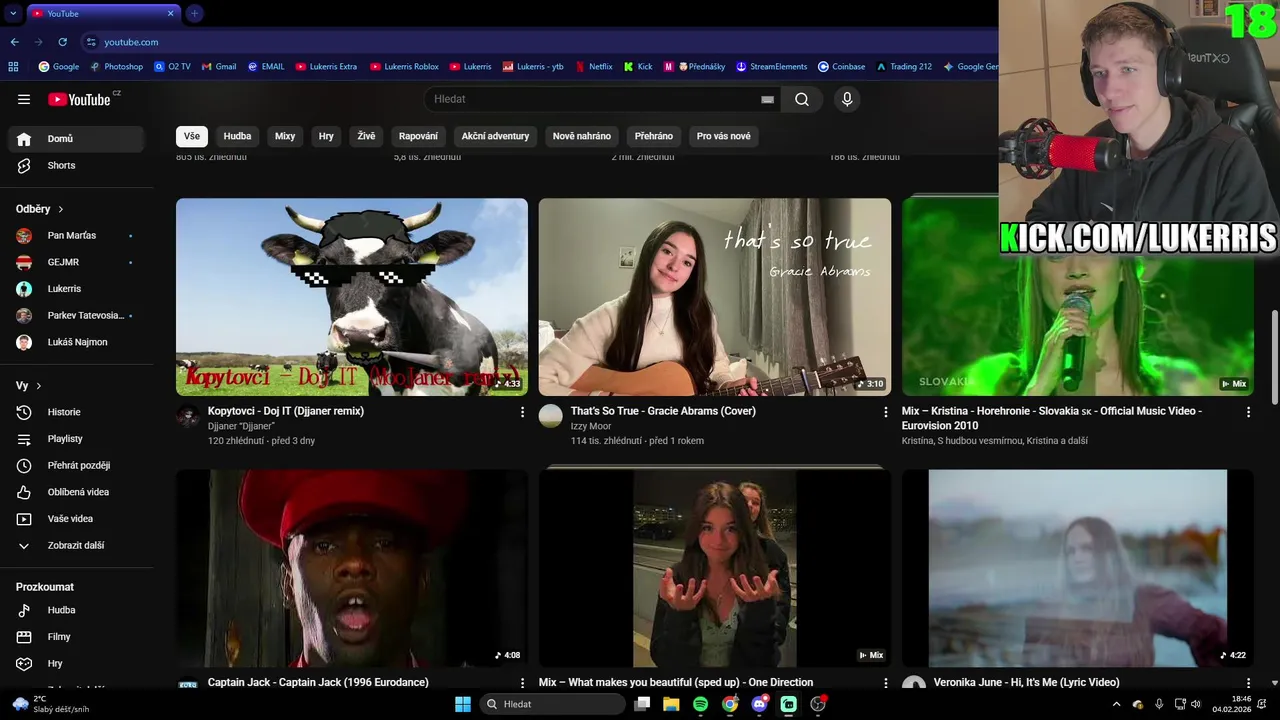Image resolution: width=1280 pixels, height=720 pixels.
Task: Open What makes you beautiful mix thumbnail
Action: pos(715,568)
